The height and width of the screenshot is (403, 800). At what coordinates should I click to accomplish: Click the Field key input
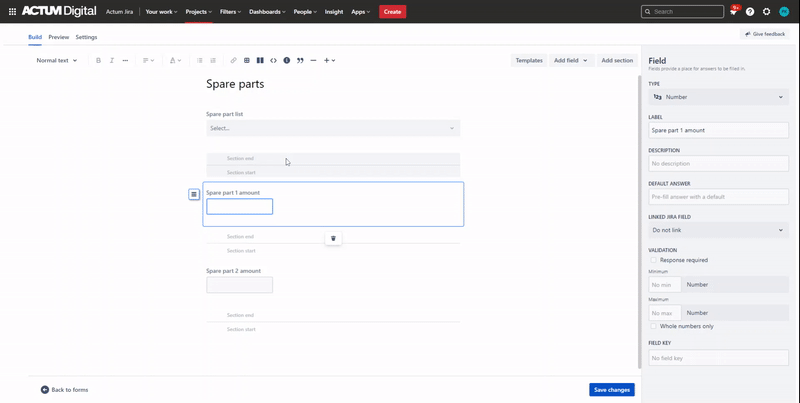pos(718,358)
